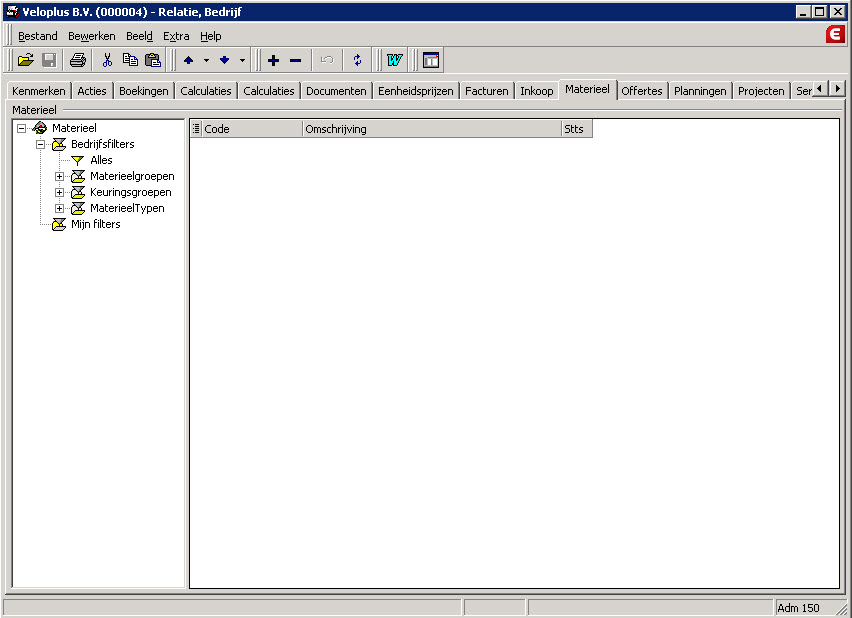852x618 pixels.
Task: Click the Refresh arrows icon
Action: [357, 60]
